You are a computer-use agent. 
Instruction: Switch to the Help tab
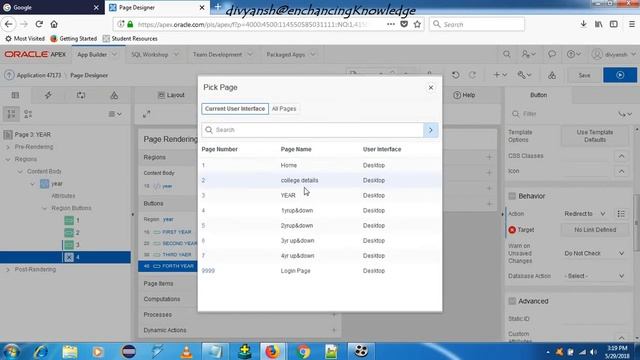(464, 95)
